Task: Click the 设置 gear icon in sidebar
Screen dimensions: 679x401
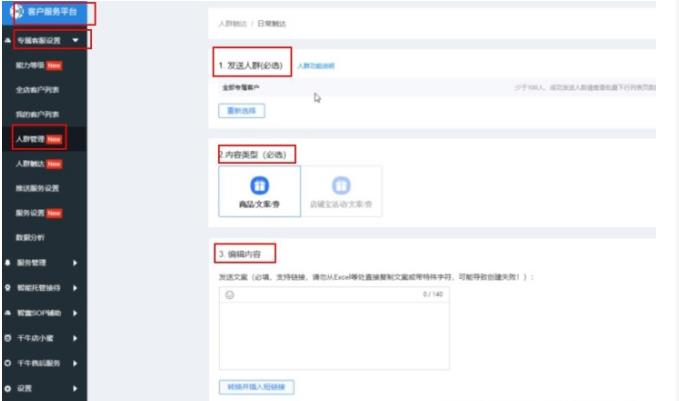Action: pos(8,386)
